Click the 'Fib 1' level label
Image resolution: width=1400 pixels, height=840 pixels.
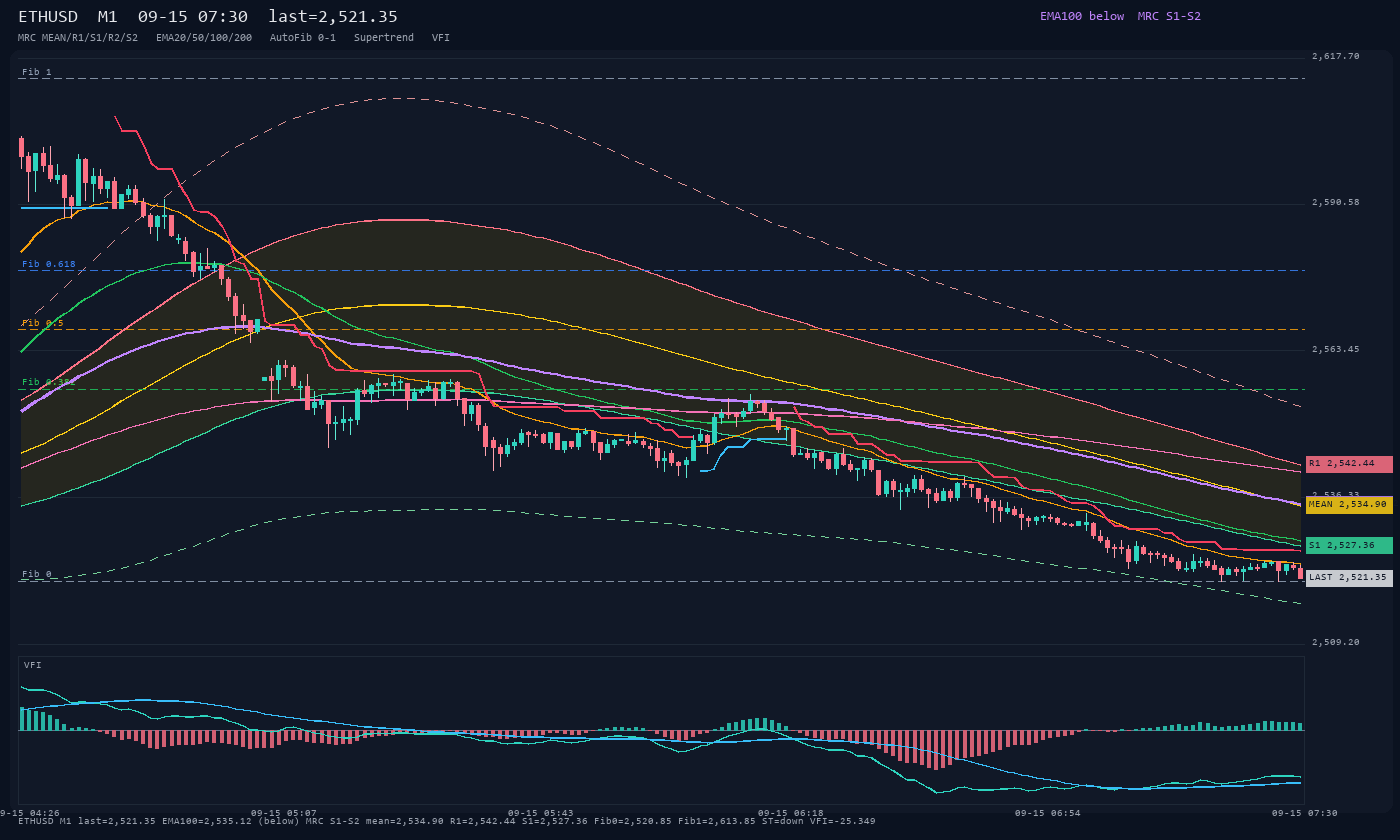click(37, 72)
